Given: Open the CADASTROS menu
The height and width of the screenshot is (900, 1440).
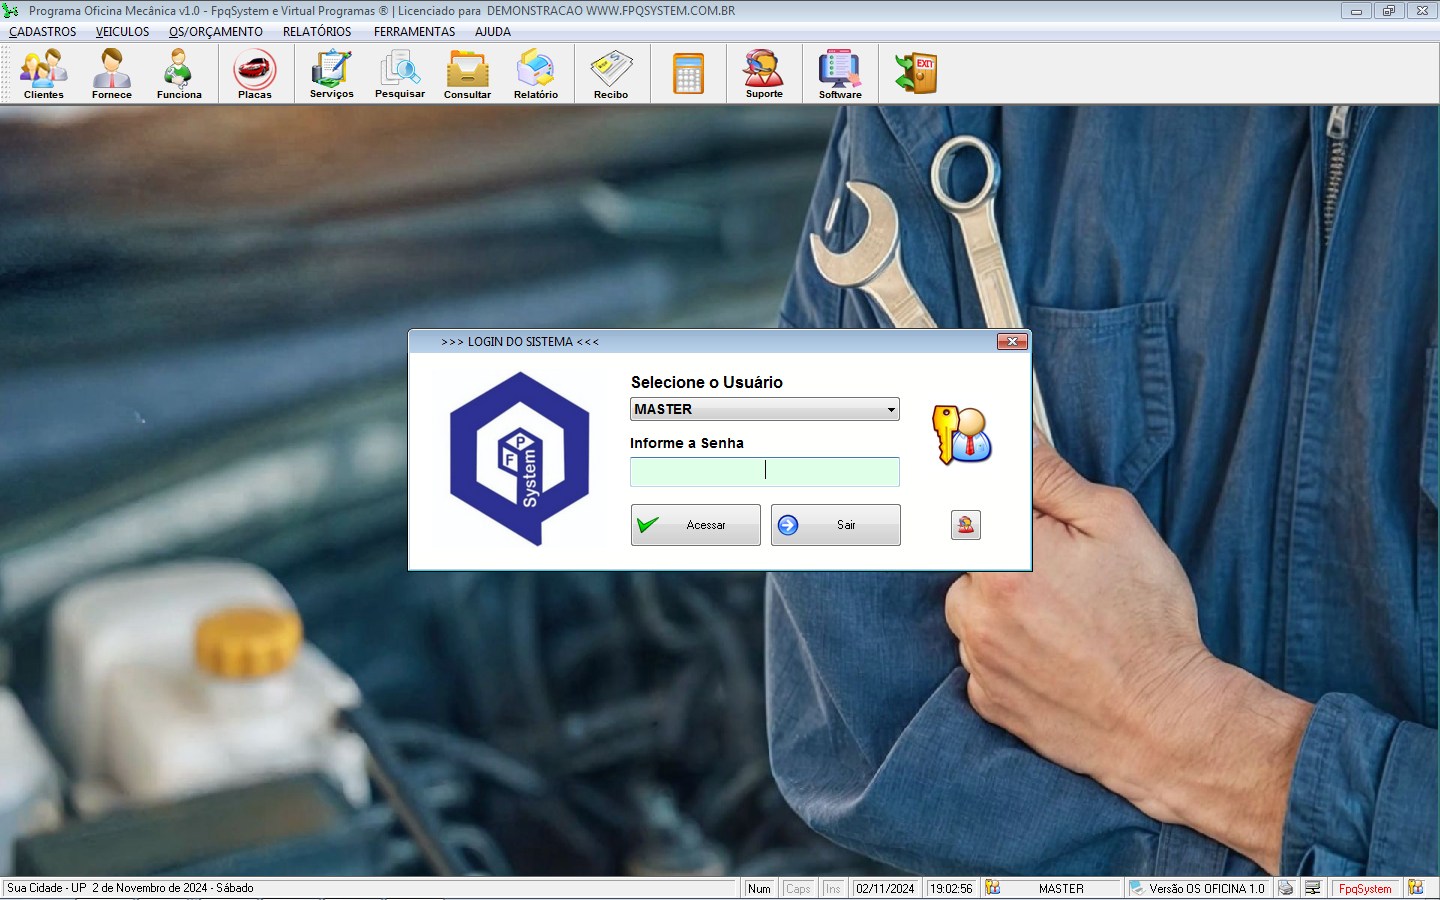Looking at the screenshot, I should tap(43, 32).
